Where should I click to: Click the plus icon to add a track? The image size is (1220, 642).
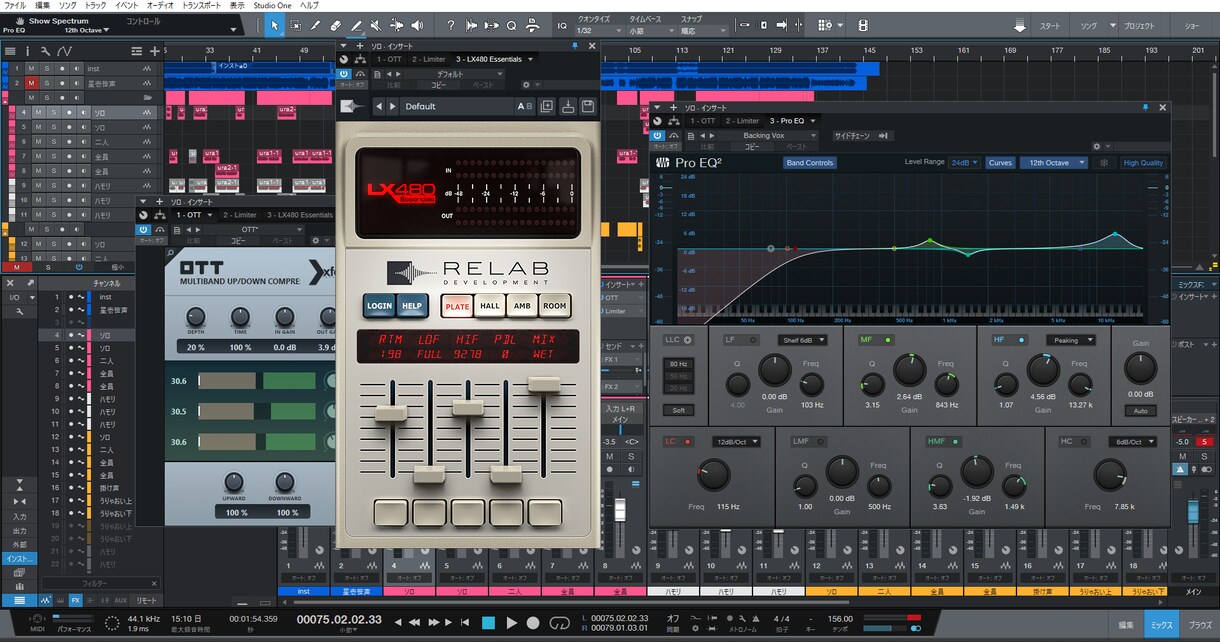pos(154,50)
